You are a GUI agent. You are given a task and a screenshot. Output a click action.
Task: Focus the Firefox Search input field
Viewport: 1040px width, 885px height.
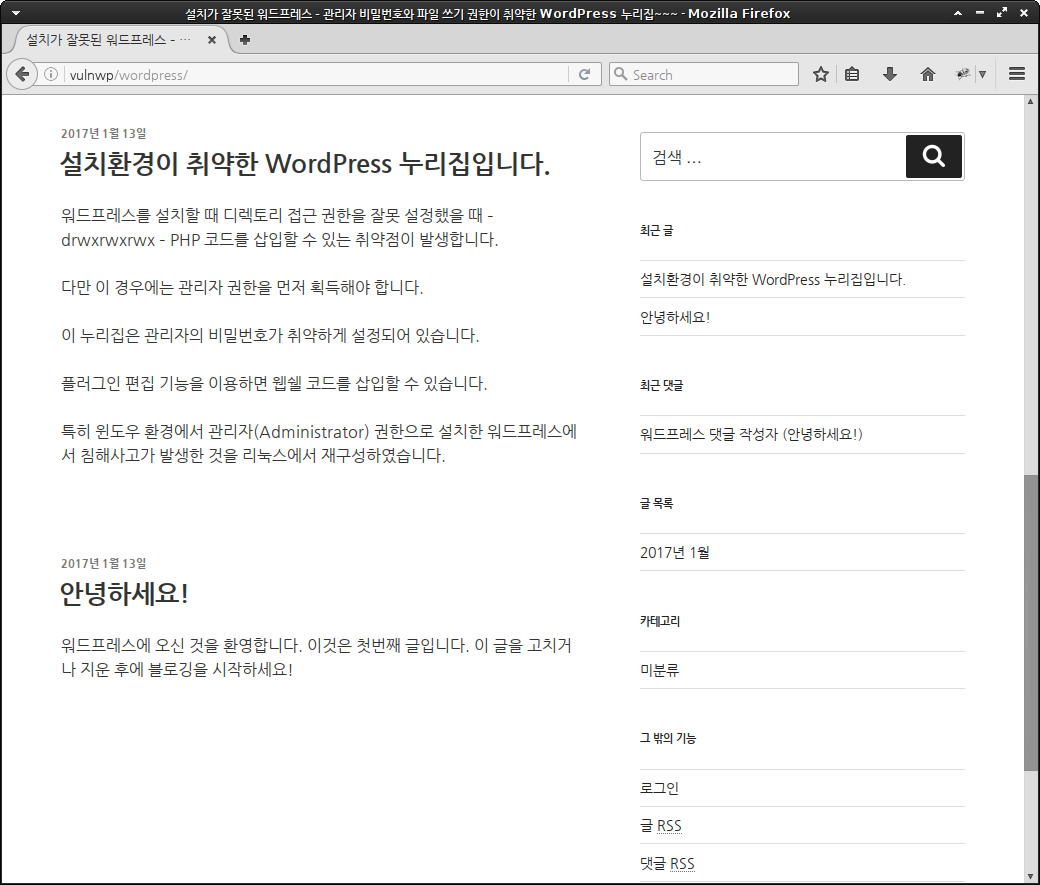pos(704,74)
